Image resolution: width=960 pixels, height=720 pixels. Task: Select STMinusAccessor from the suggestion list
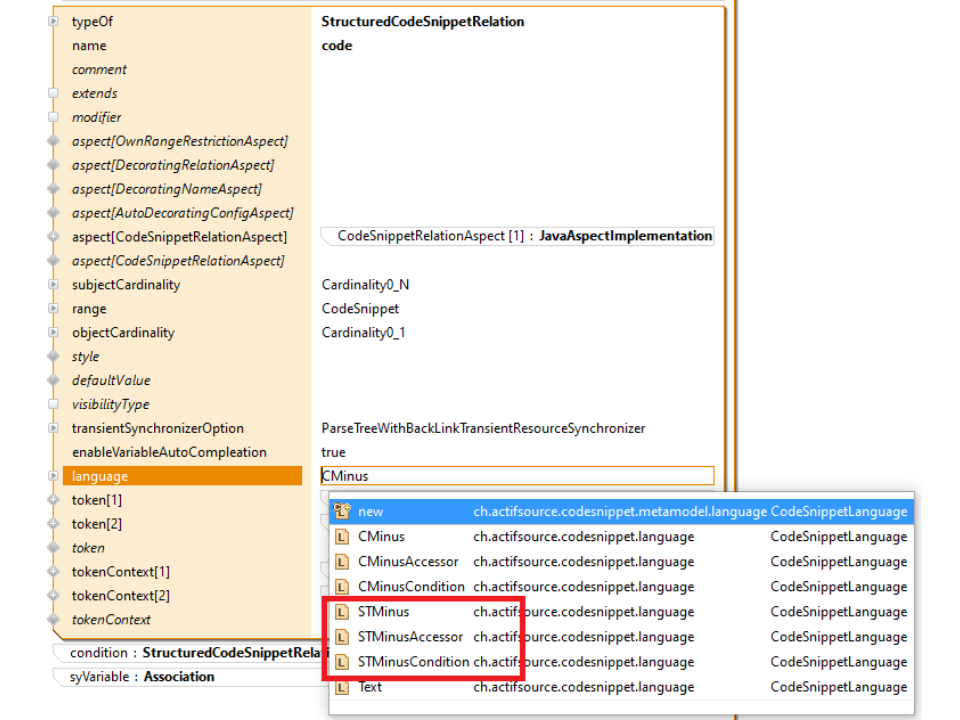click(410, 637)
